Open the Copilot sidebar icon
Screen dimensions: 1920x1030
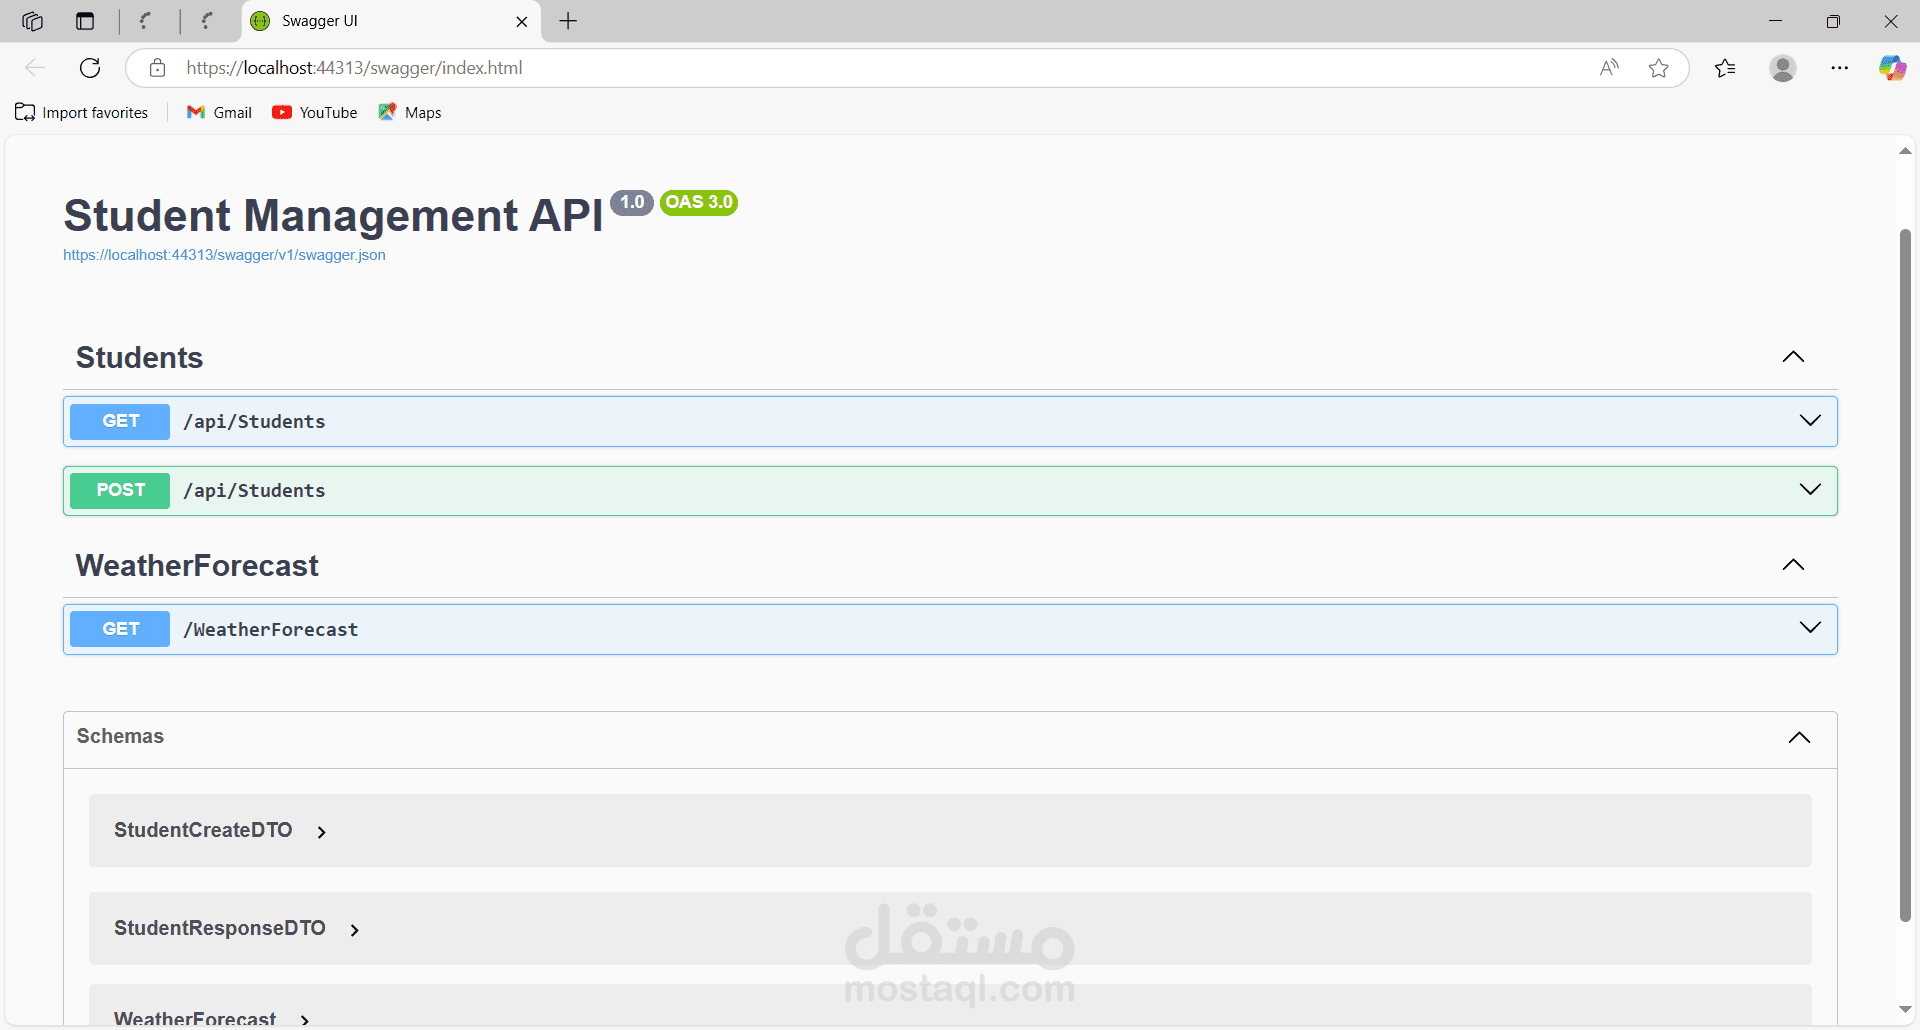pos(1892,68)
